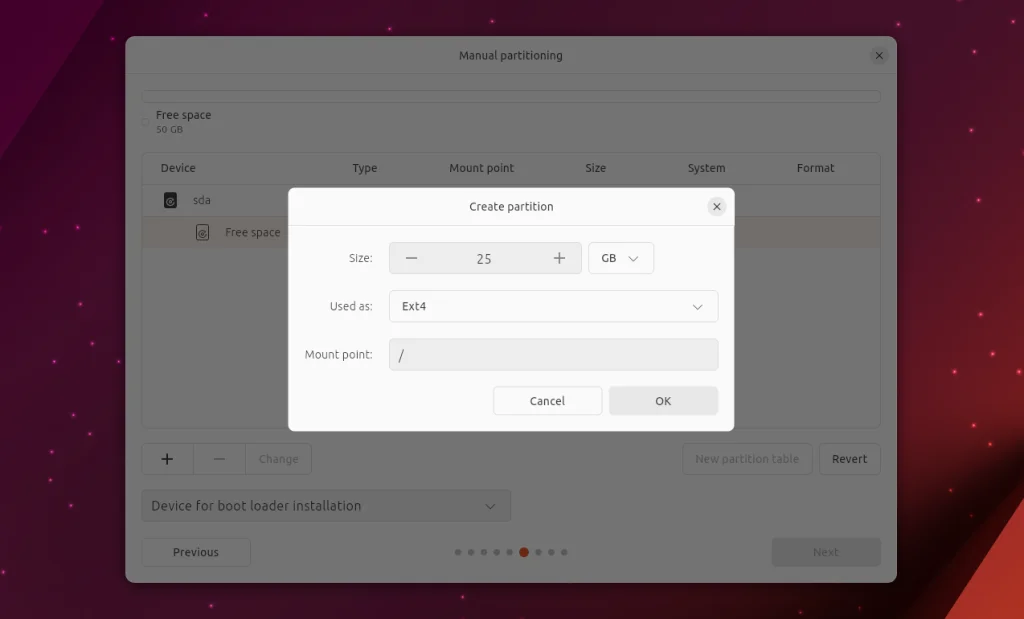Close the Create partition dialog with its X icon
This screenshot has width=1024, height=619.
[716, 206]
